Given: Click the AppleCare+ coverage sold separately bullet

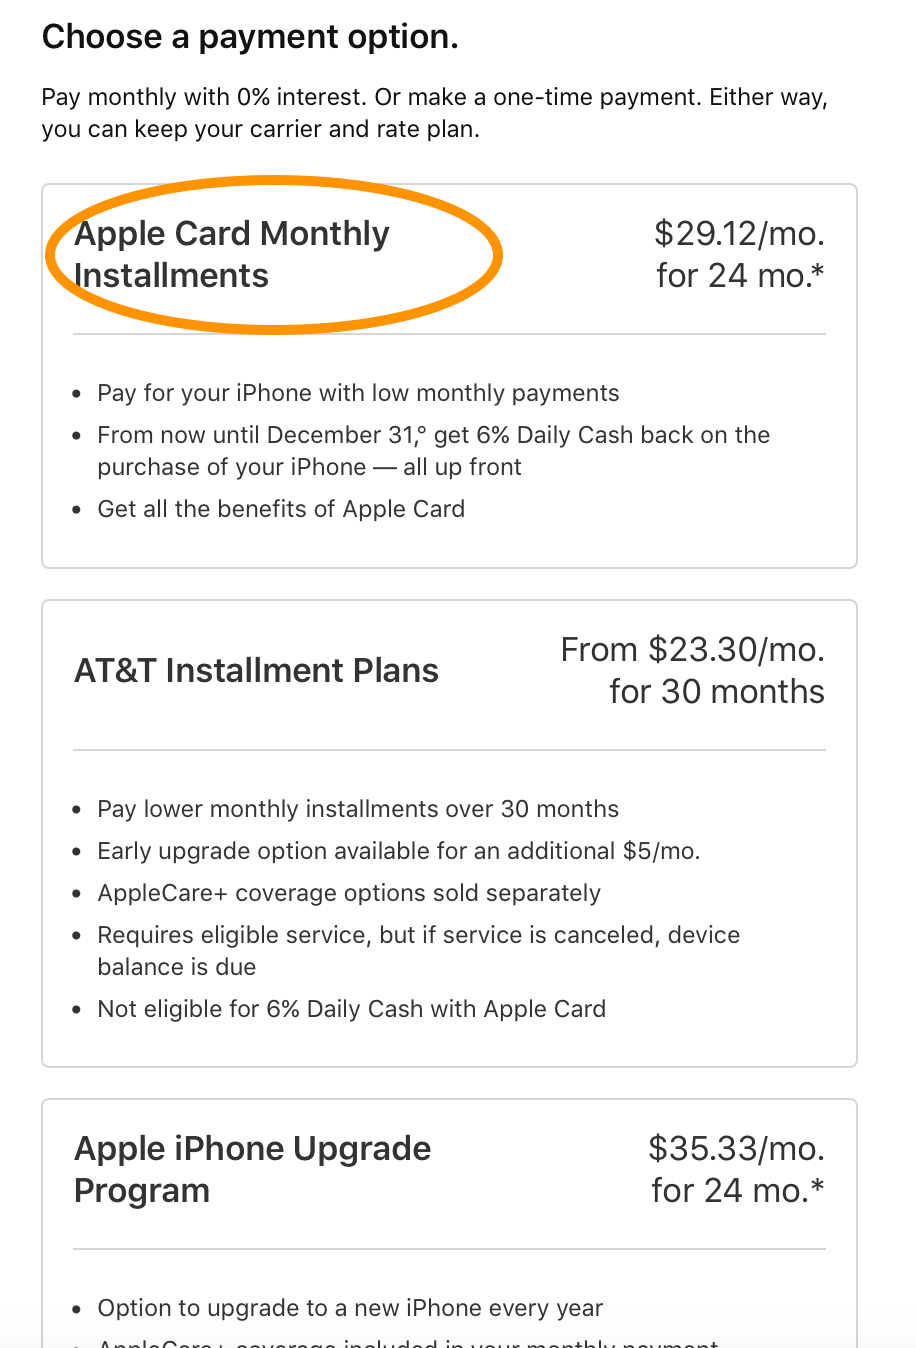Looking at the screenshot, I should click(349, 892).
